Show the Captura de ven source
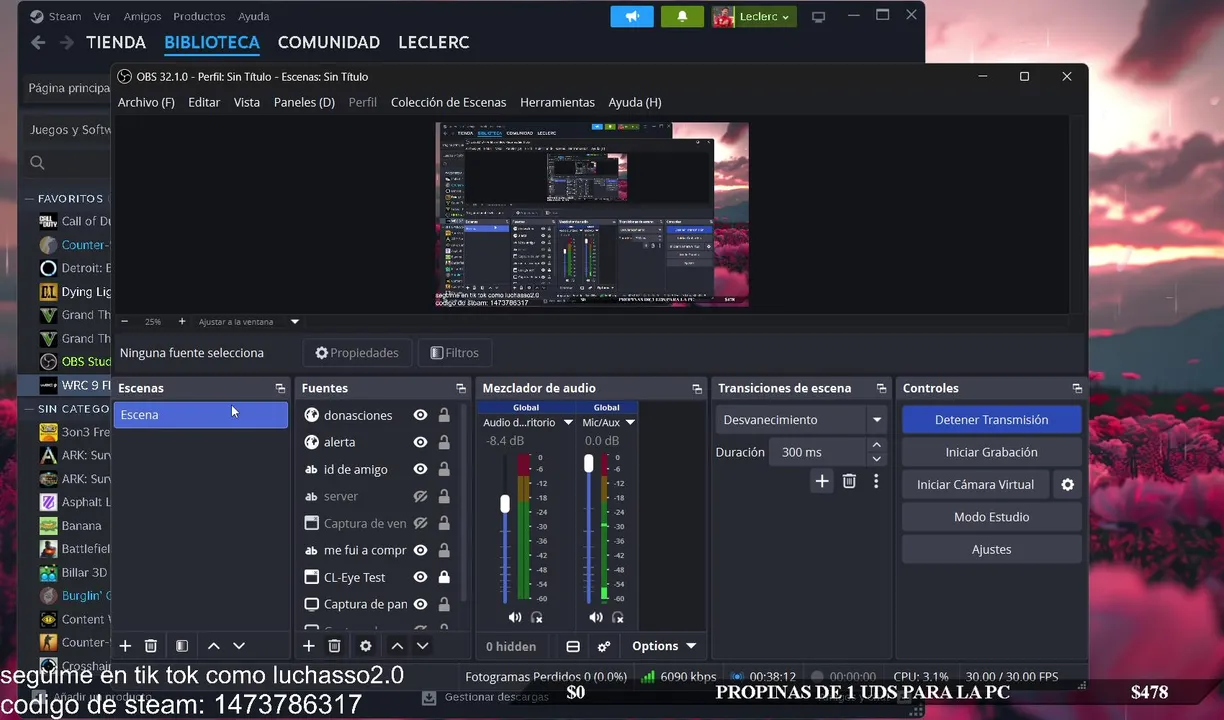 tap(421, 523)
